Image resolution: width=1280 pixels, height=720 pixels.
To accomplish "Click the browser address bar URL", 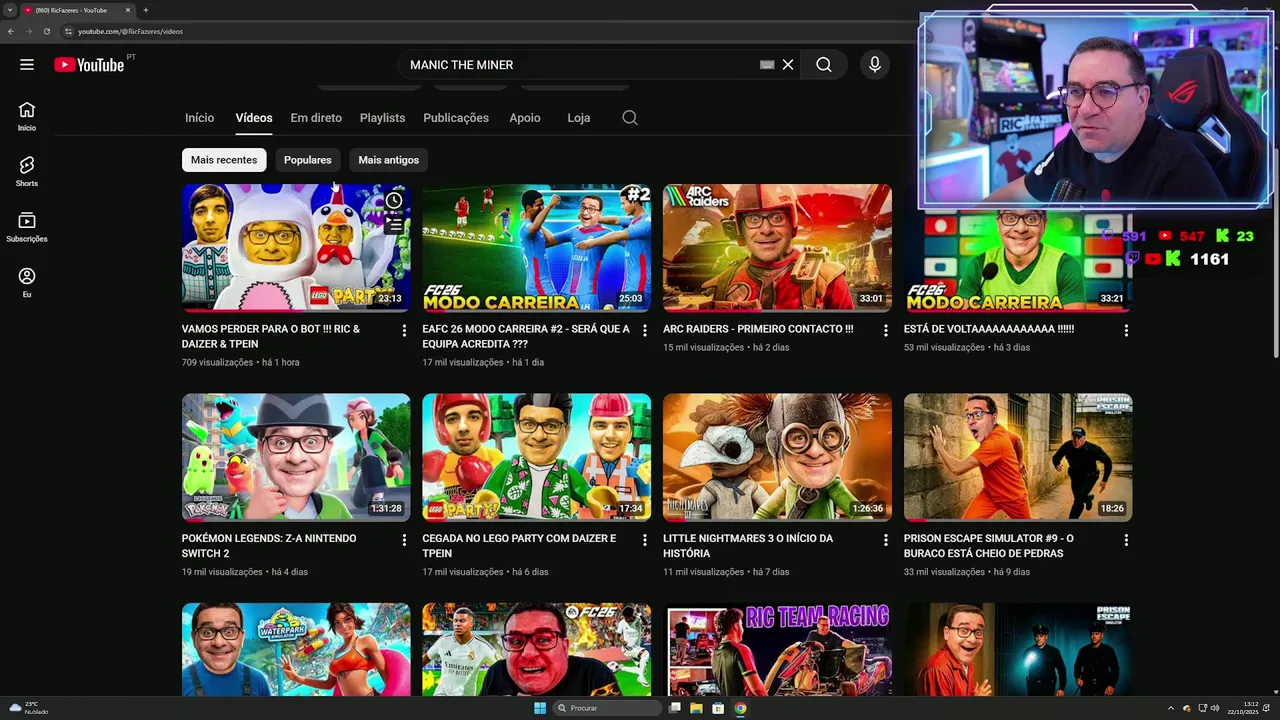I will [x=130, y=31].
